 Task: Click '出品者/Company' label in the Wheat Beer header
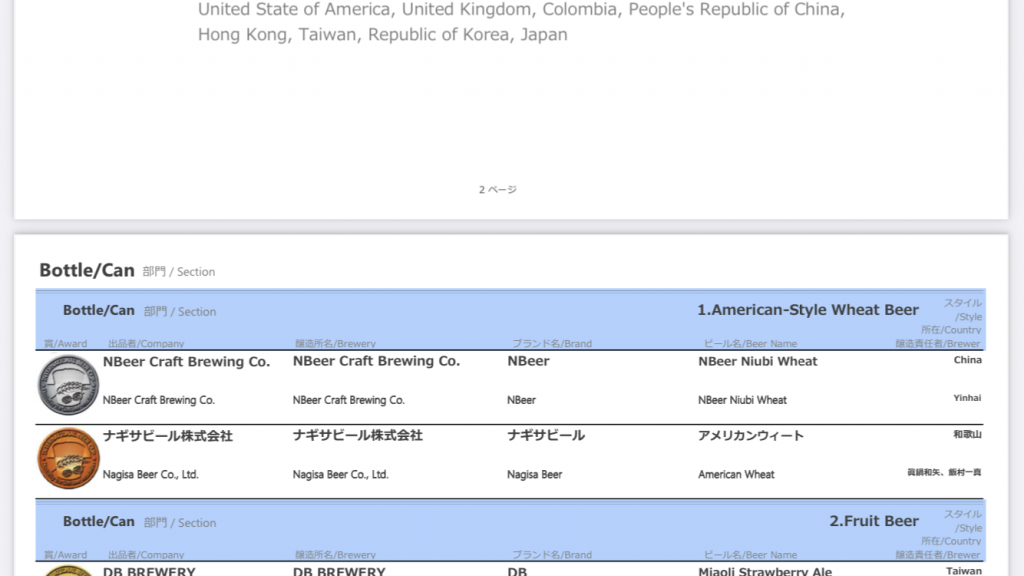(x=146, y=344)
